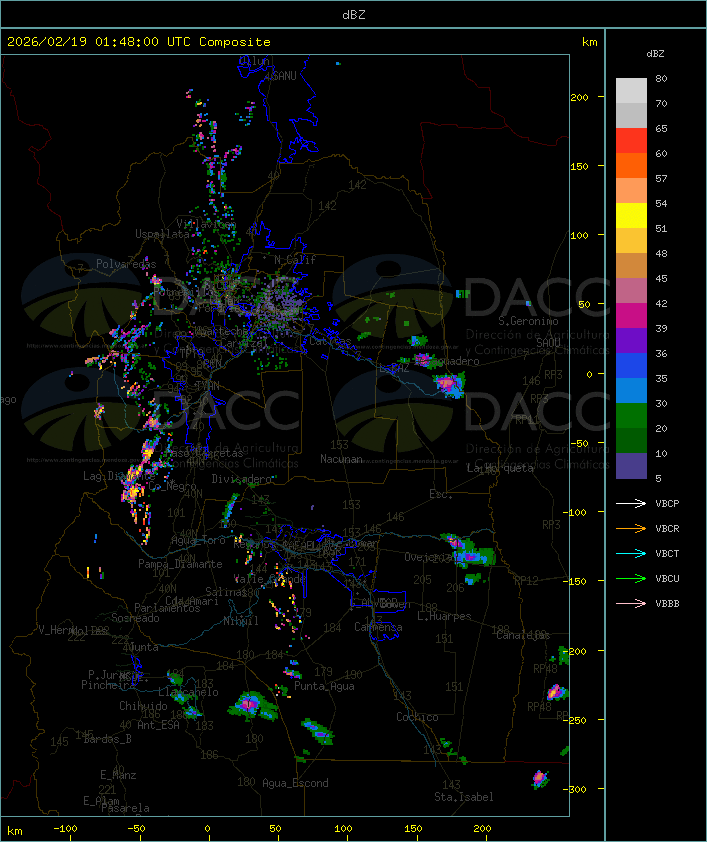Click the Punta_Agua place label
The height and width of the screenshot is (842, 707).
[x=324, y=686]
